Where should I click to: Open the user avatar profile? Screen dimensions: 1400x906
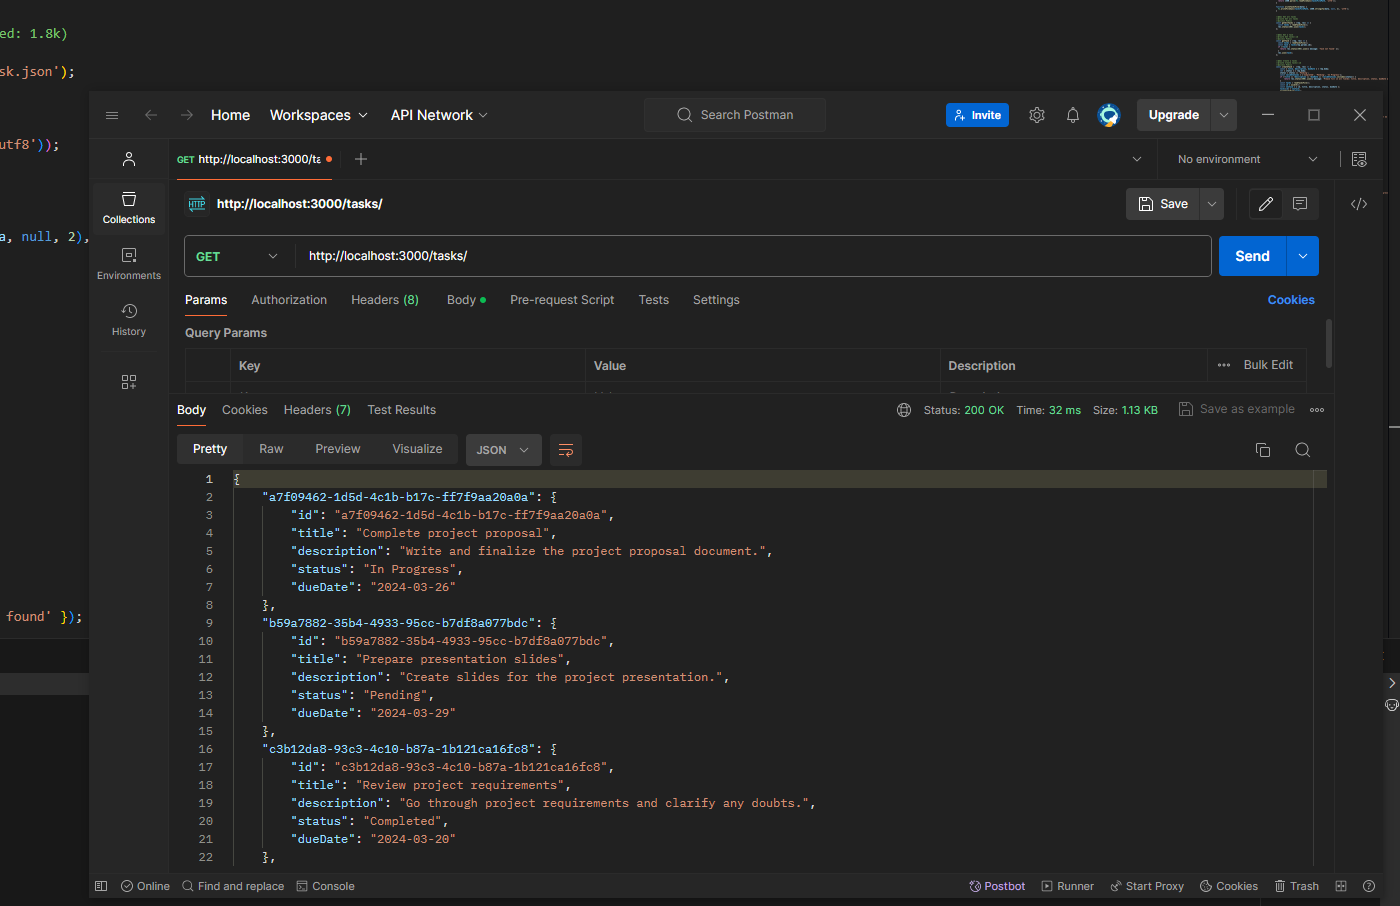[1109, 115]
